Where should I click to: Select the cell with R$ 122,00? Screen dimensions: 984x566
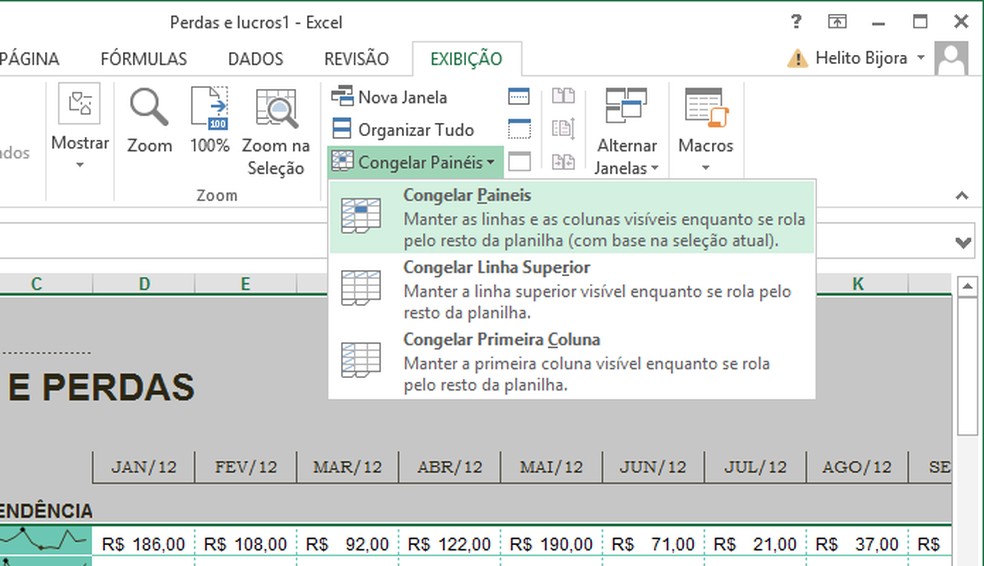tap(449, 543)
